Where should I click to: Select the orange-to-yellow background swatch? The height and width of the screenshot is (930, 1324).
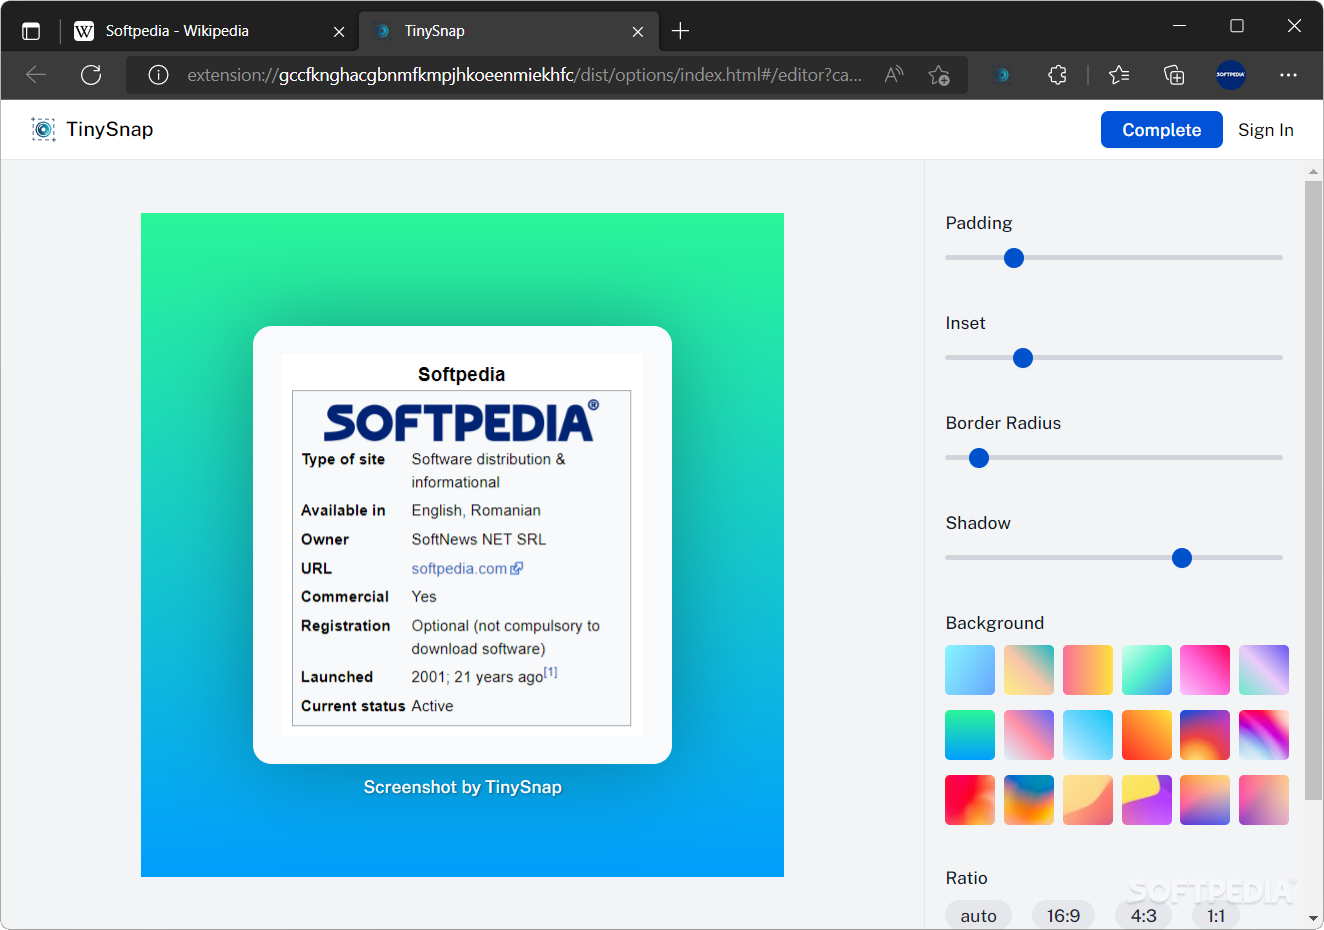(x=1147, y=735)
